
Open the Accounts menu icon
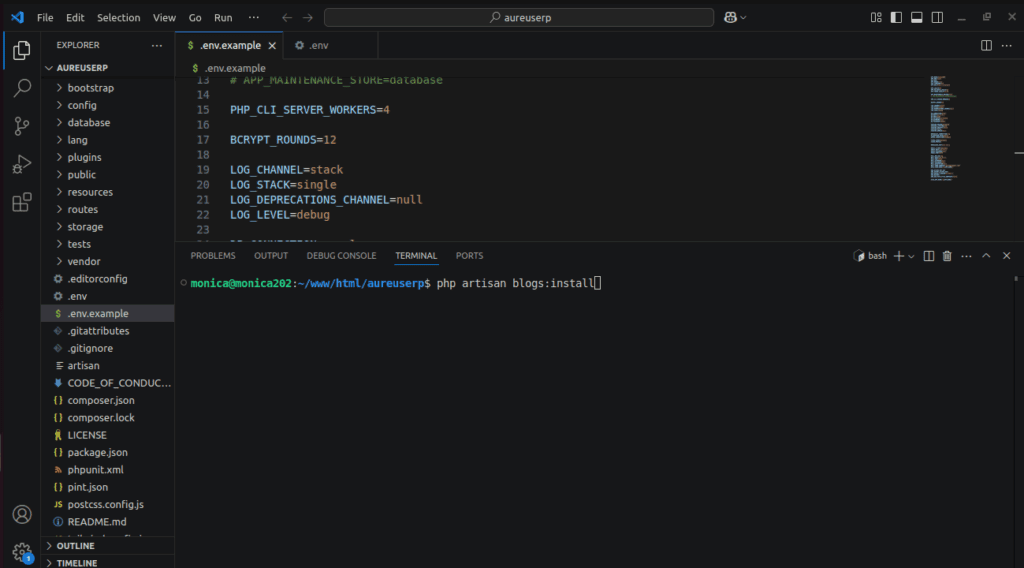(22, 514)
